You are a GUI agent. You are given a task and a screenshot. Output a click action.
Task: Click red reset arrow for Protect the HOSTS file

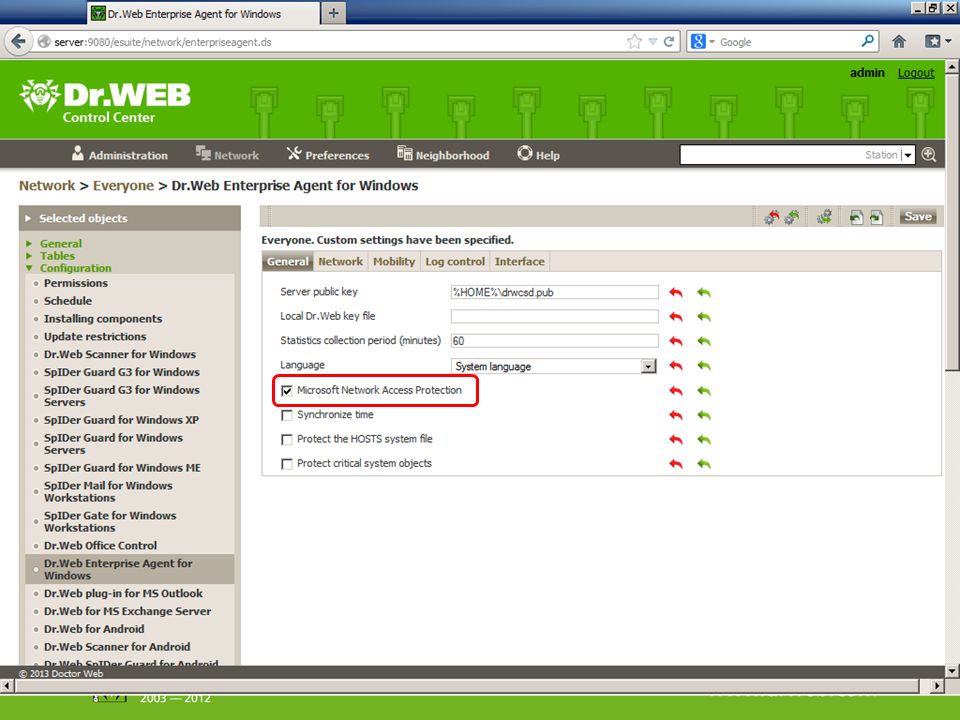[x=676, y=440]
